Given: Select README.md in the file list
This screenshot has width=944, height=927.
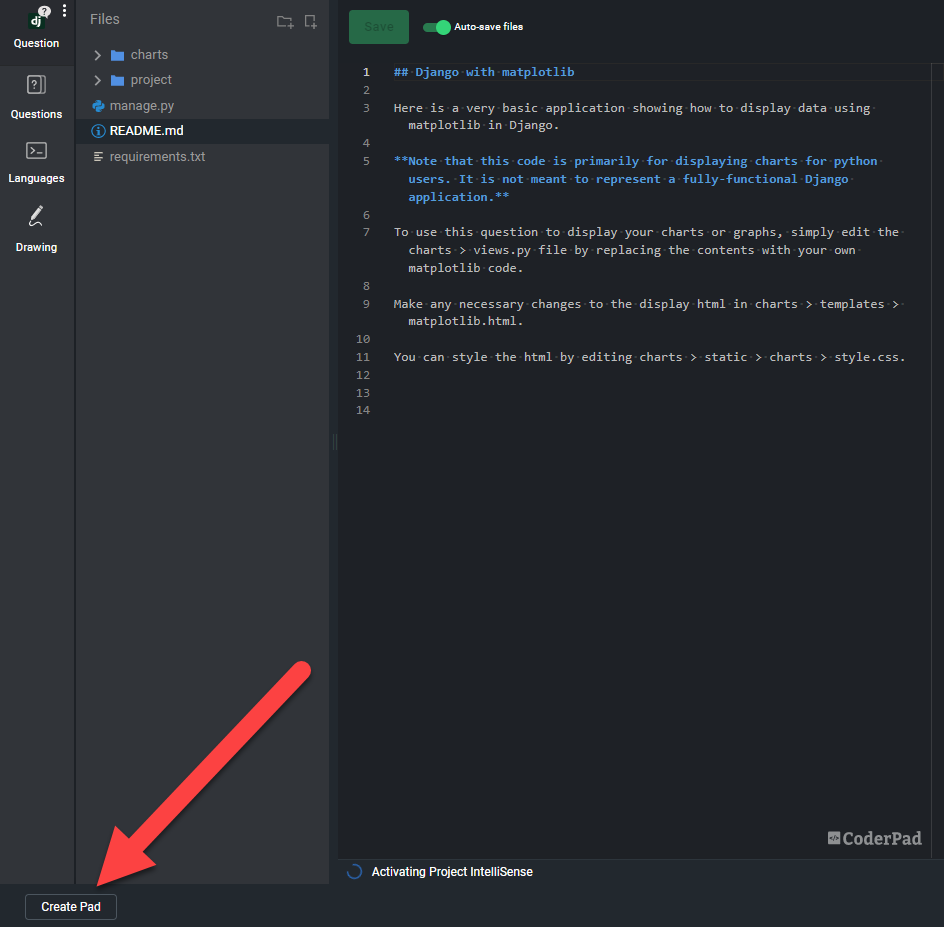Looking at the screenshot, I should click(146, 130).
